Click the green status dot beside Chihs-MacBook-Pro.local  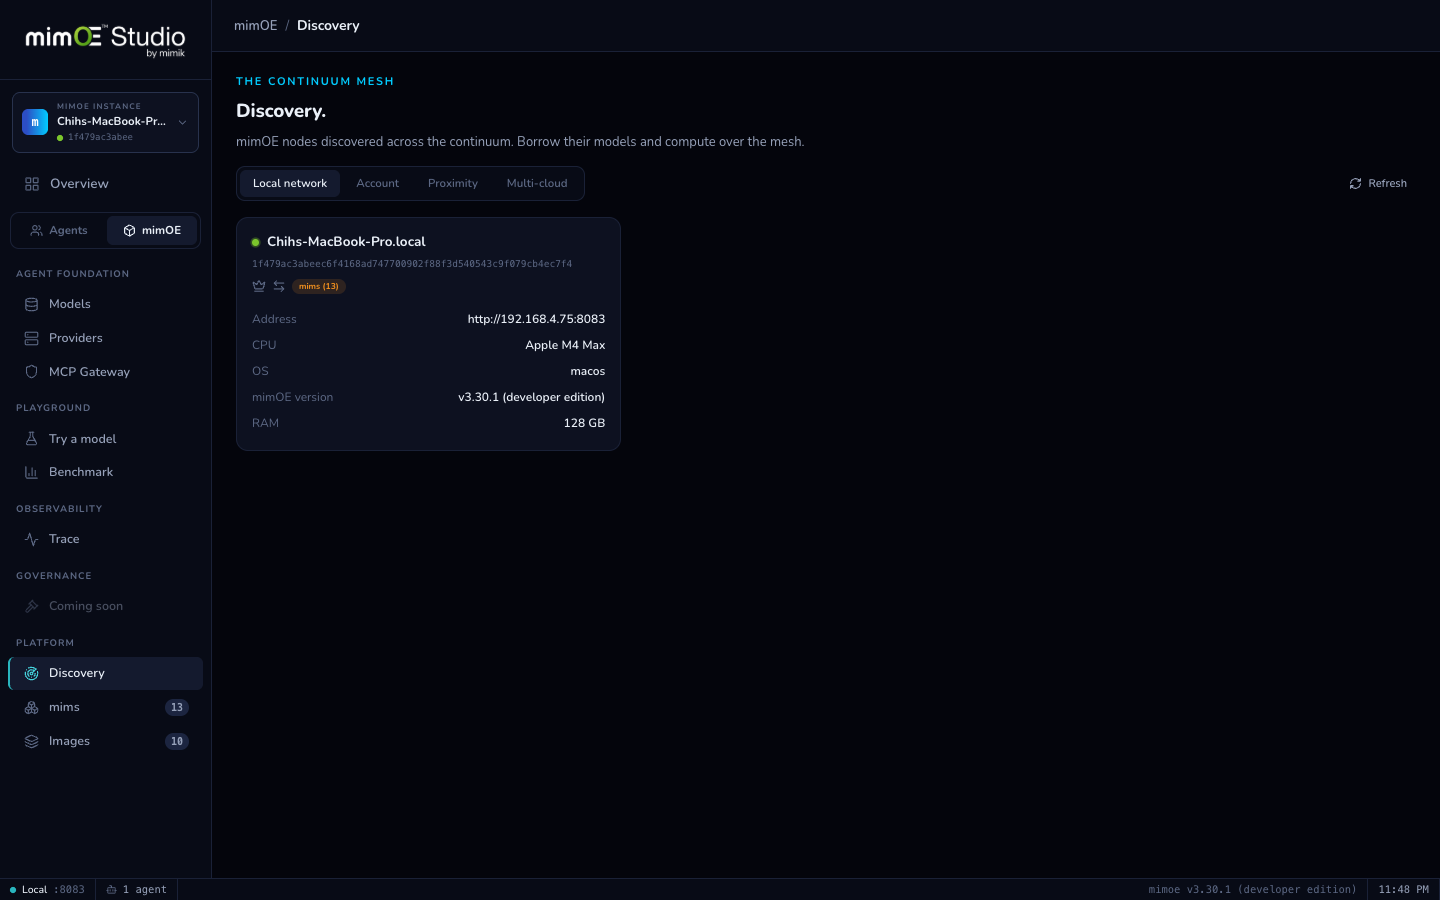coord(255,242)
